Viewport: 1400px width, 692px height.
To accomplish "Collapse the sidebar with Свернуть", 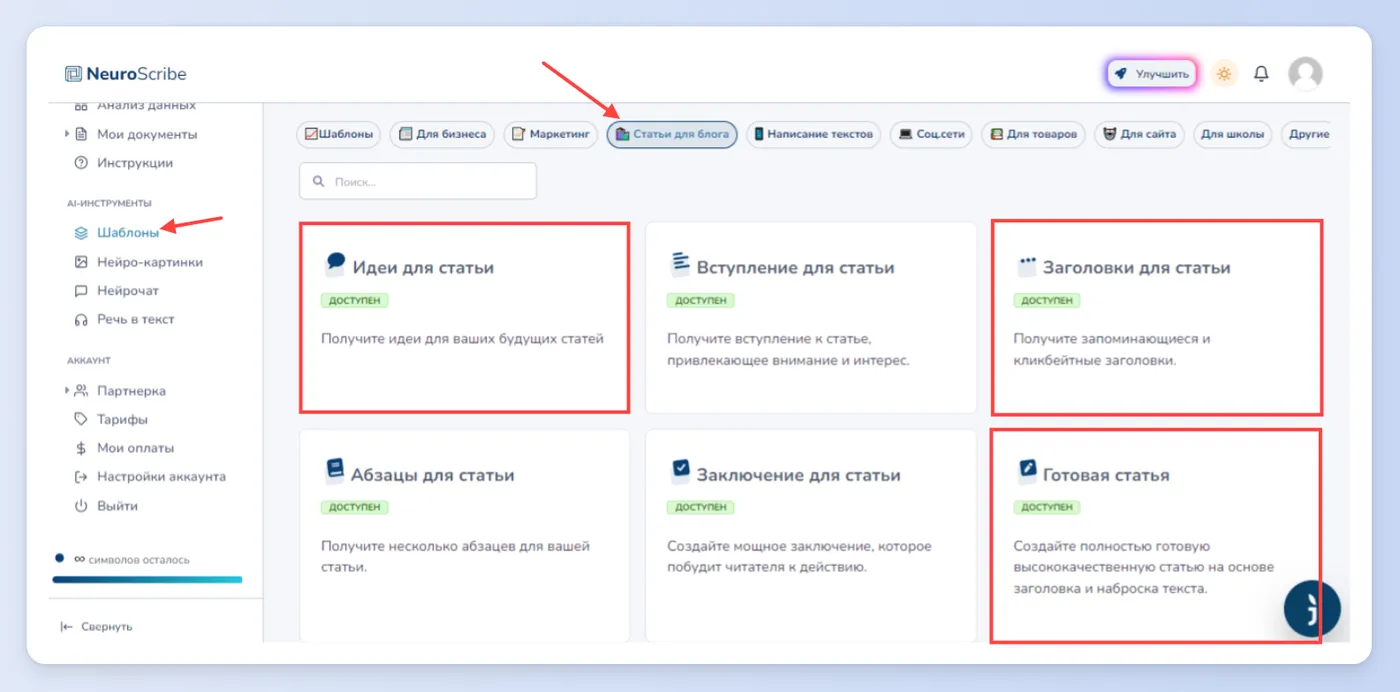I will point(106,627).
